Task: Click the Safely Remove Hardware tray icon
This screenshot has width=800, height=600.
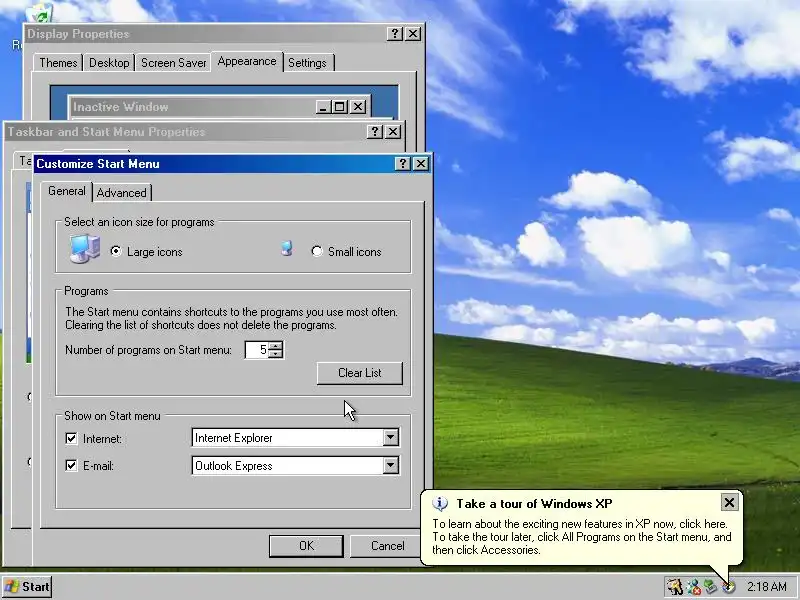Action: point(711,587)
